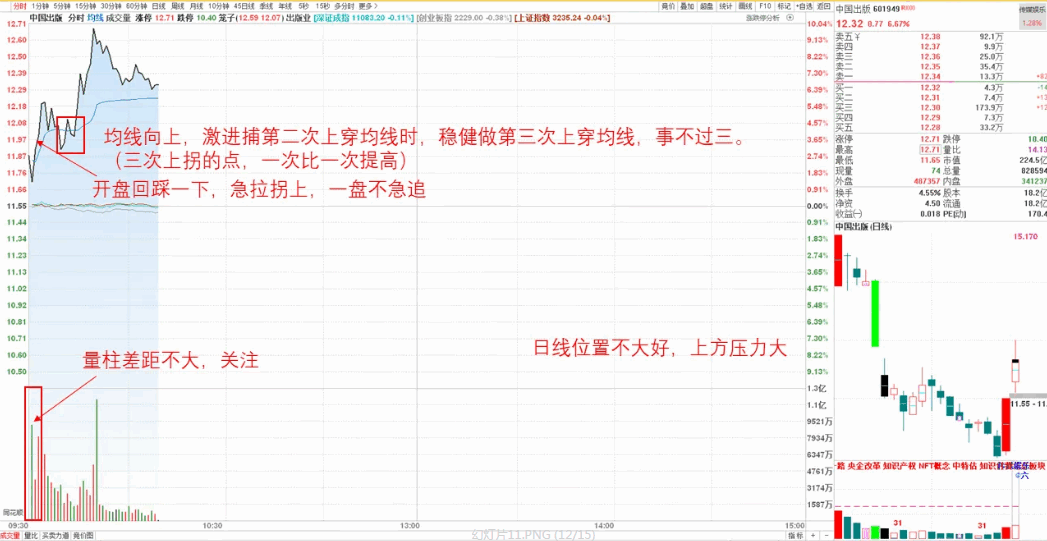The width and height of the screenshot is (1047, 541).
Task: Switch to the 15分钟 chart period
Action: click(85, 6)
